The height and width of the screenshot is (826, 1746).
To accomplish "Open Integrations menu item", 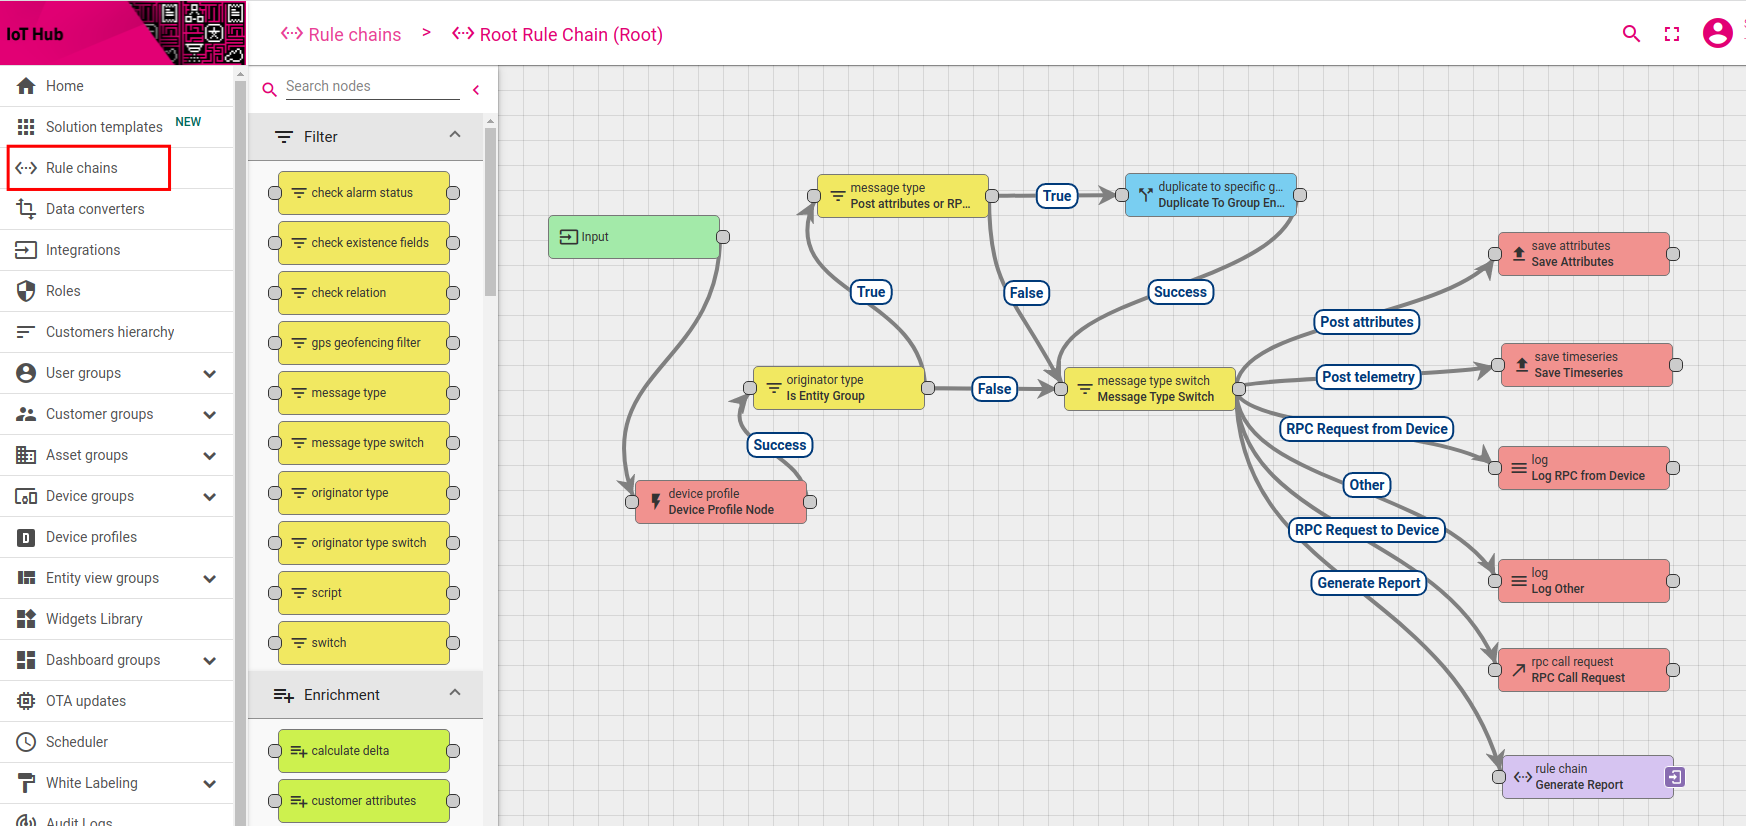I will click(116, 250).
